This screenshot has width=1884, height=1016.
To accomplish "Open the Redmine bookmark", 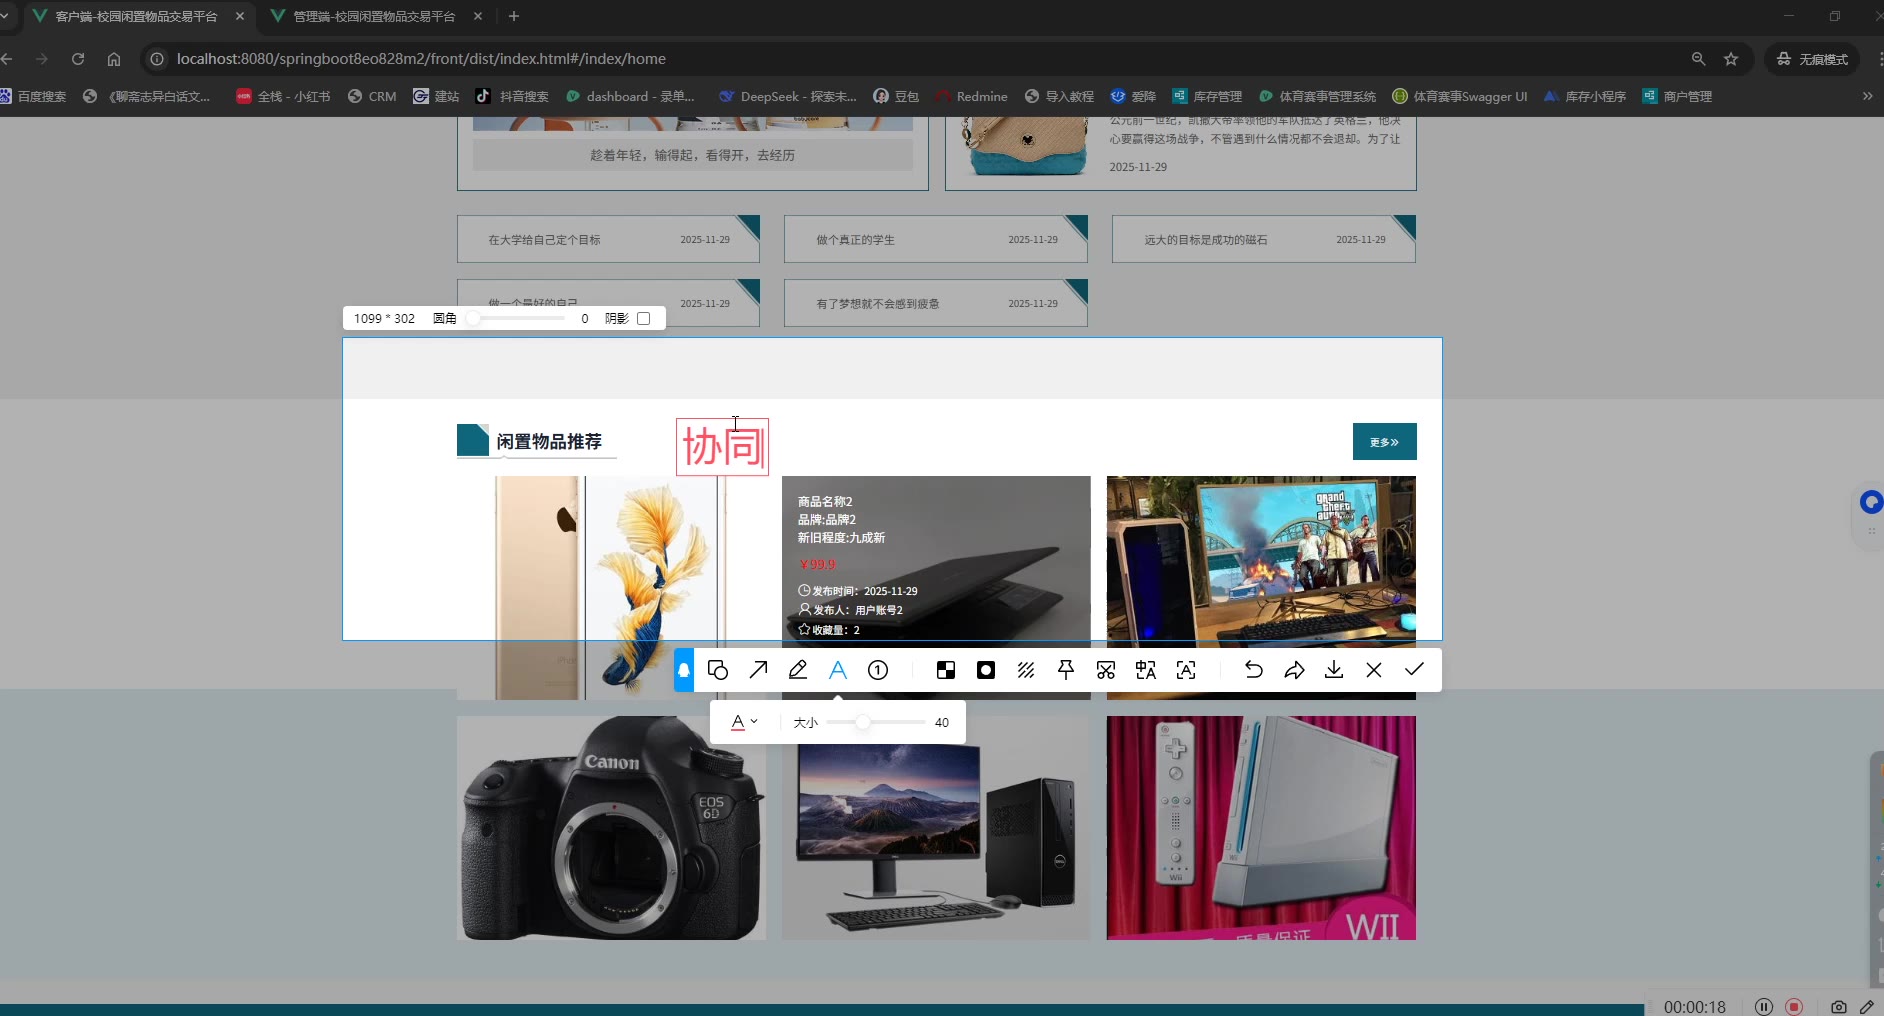I will click(971, 96).
